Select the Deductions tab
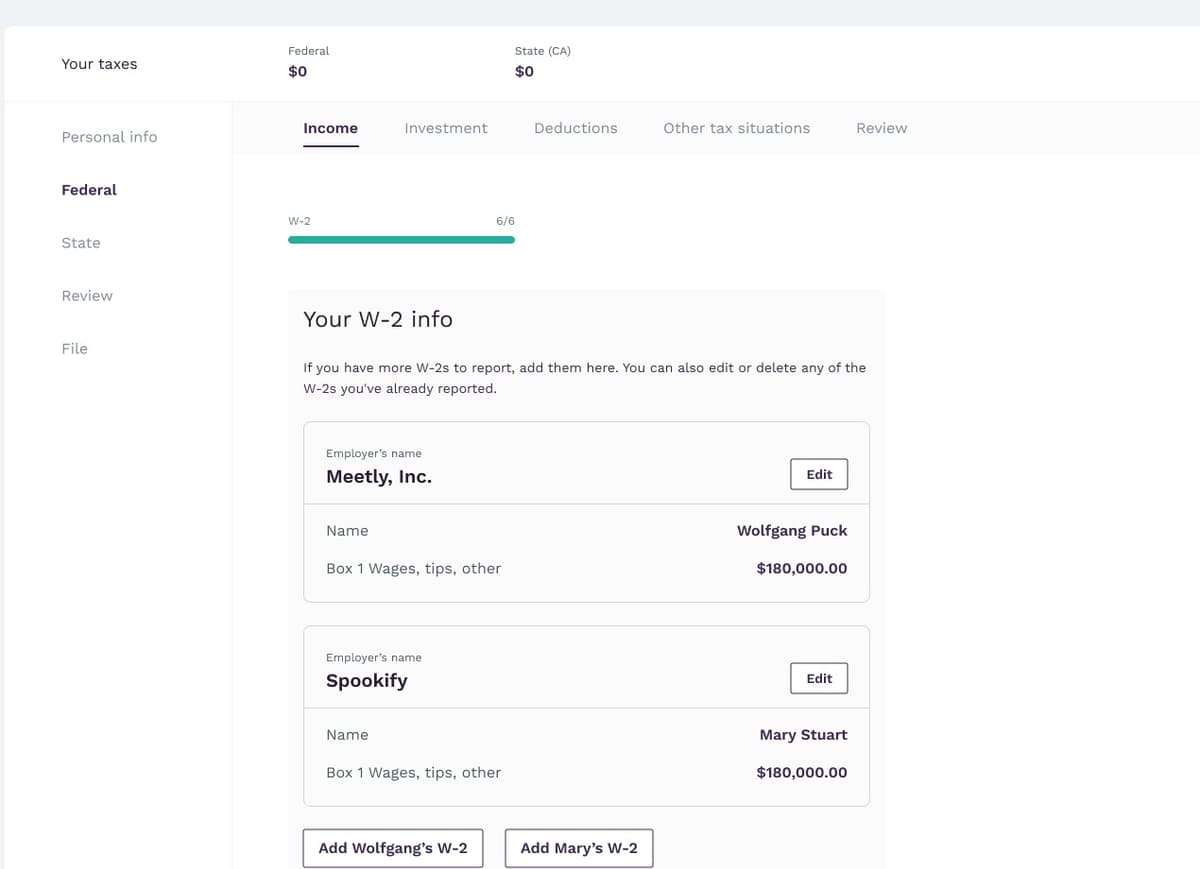This screenshot has height=869, width=1200. [575, 128]
